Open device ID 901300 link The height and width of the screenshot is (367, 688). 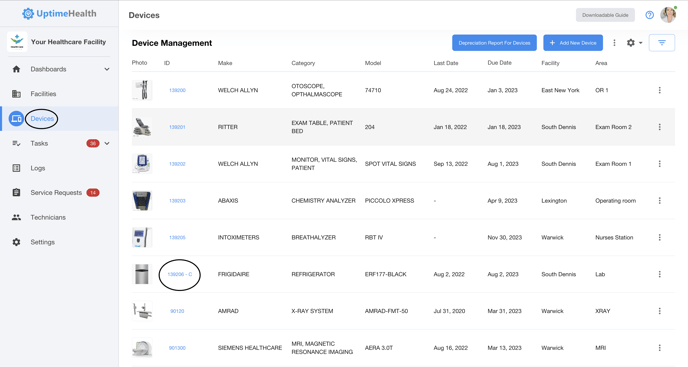point(177,348)
